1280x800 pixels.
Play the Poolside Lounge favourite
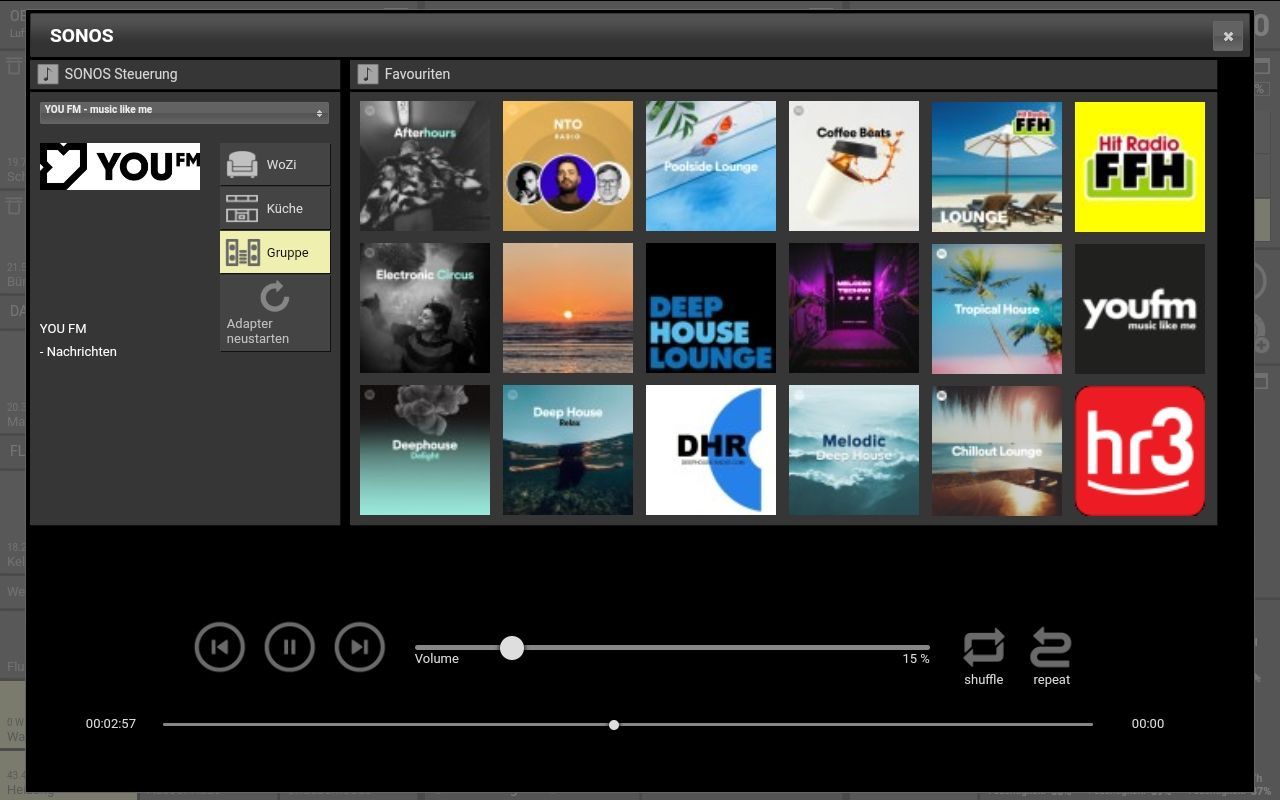point(711,166)
